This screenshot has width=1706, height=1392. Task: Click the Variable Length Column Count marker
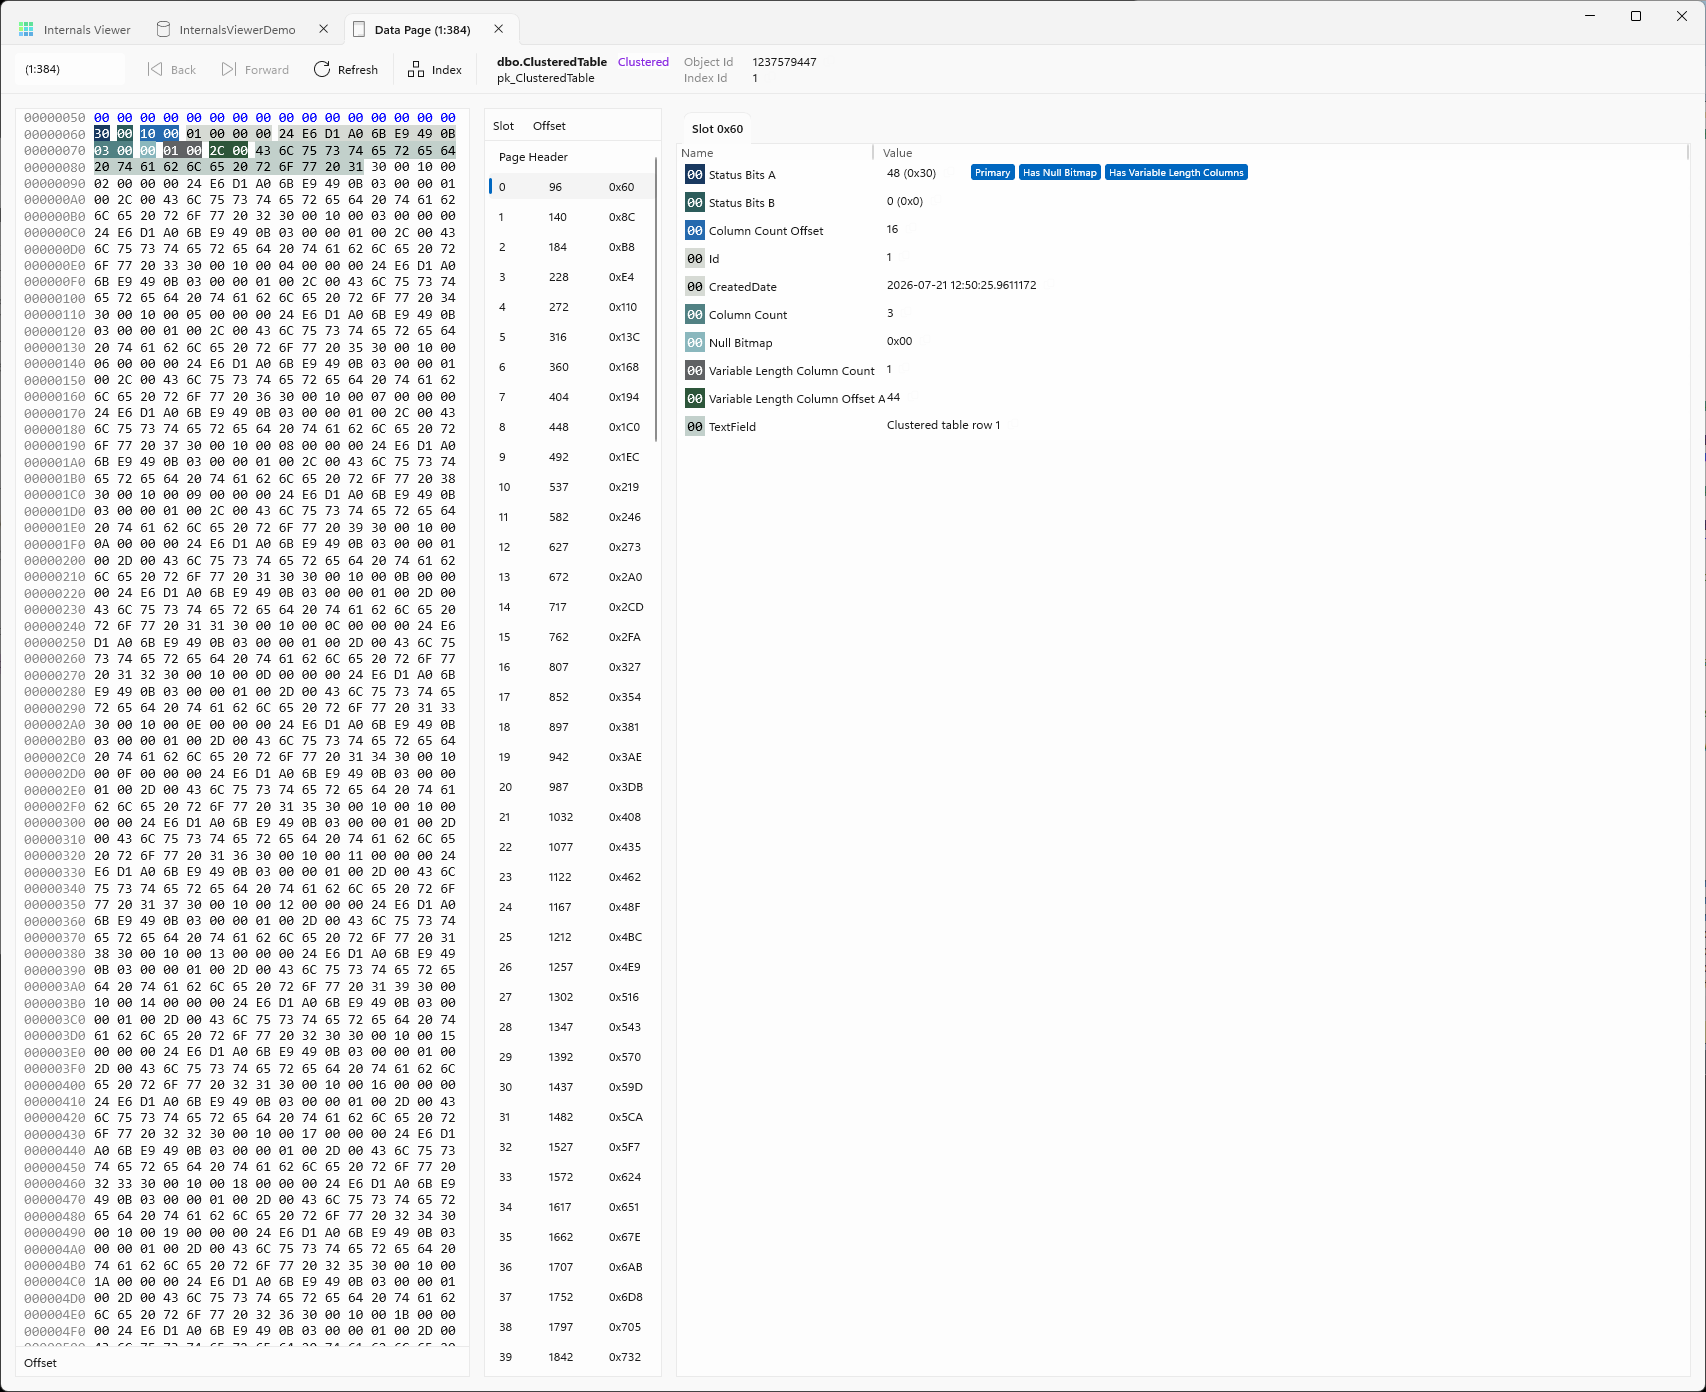[x=695, y=371]
